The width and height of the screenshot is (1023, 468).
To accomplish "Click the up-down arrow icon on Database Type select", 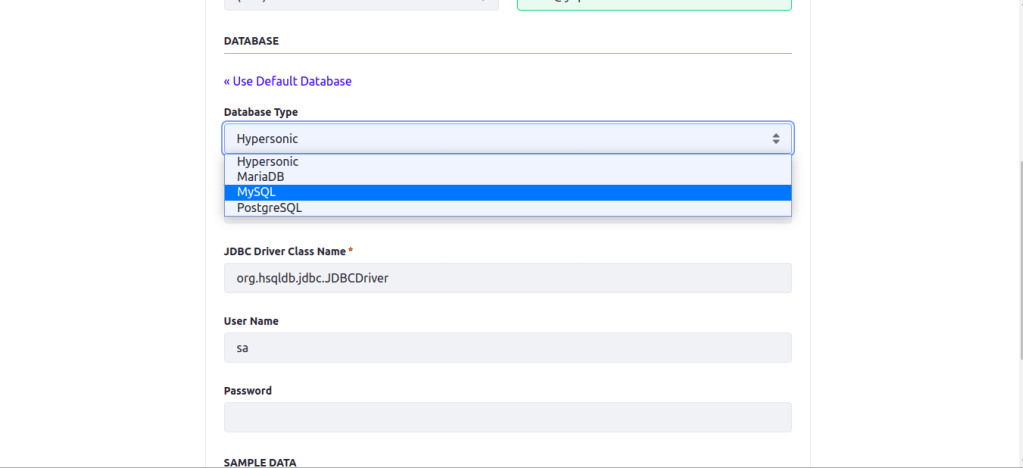I will pos(775,139).
